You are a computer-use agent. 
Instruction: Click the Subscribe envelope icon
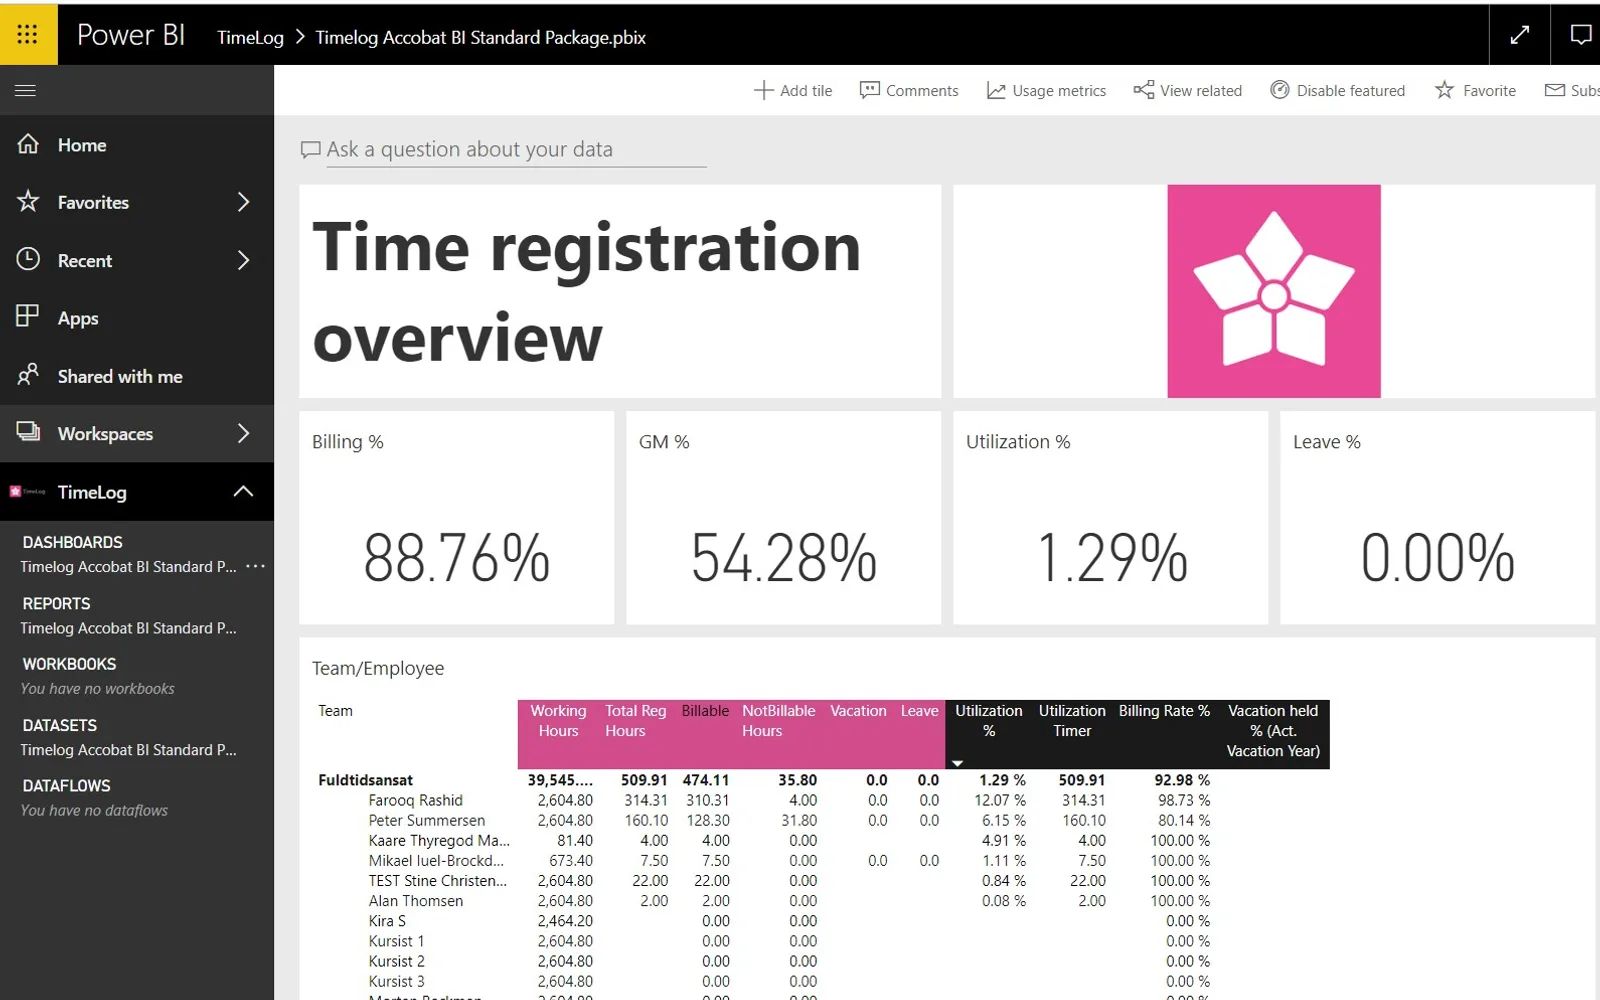click(x=1555, y=90)
